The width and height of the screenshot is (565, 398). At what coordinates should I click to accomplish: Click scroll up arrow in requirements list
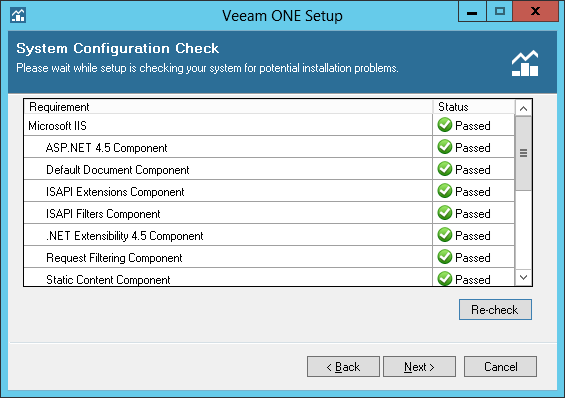tap(524, 108)
